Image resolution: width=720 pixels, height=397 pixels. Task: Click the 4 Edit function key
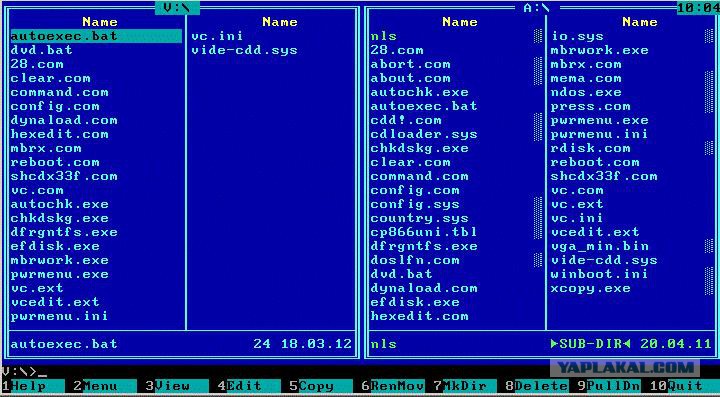(x=248, y=386)
